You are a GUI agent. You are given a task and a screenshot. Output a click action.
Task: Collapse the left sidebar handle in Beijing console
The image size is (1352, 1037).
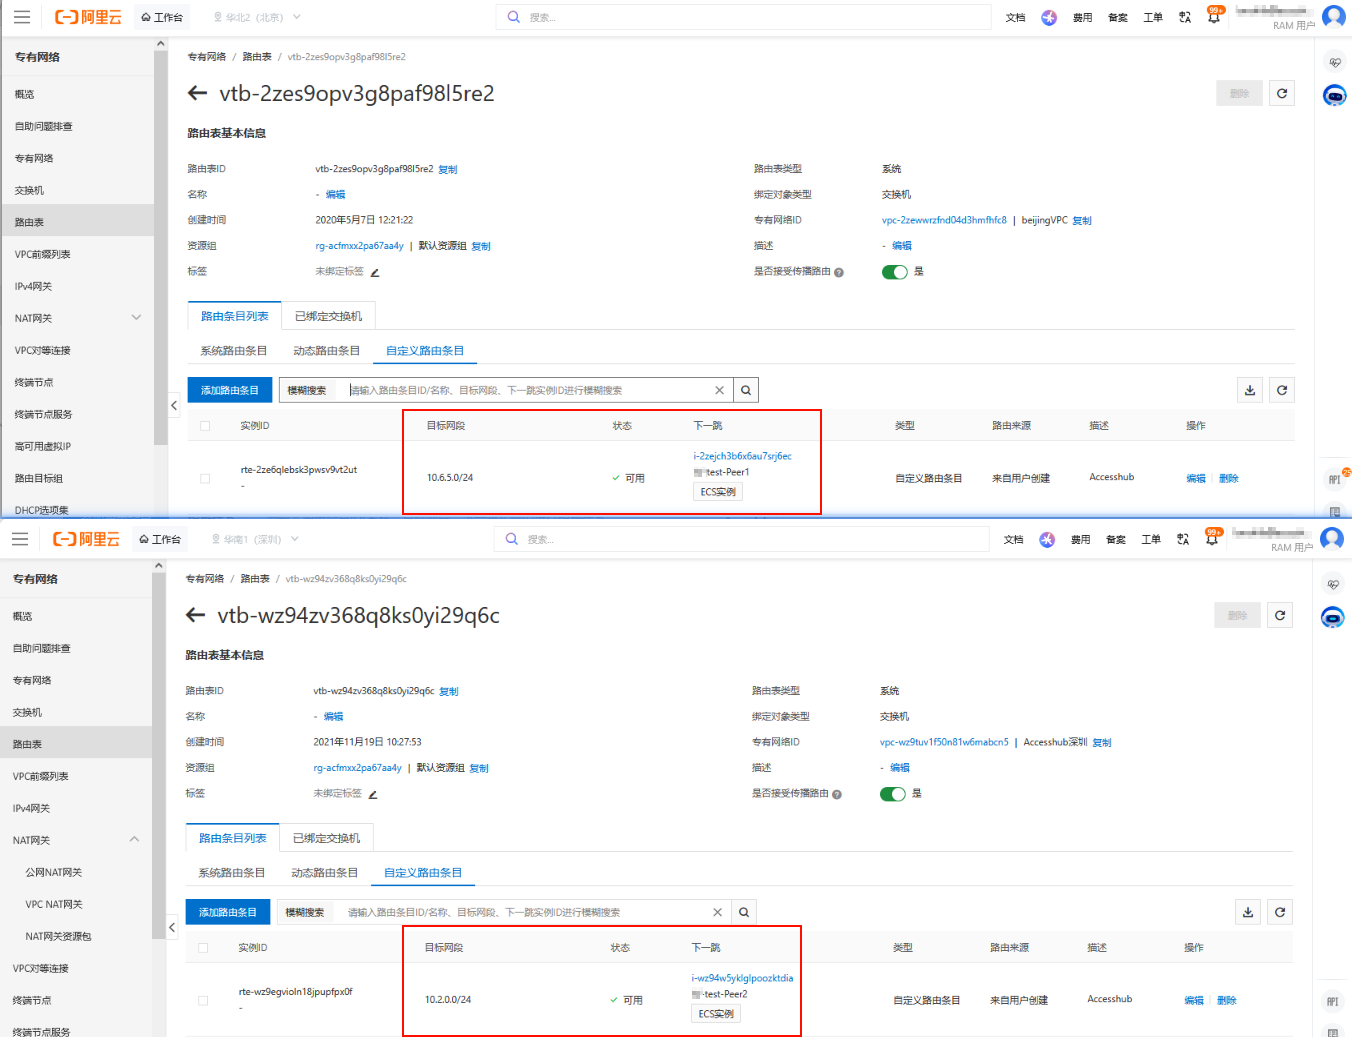[174, 405]
